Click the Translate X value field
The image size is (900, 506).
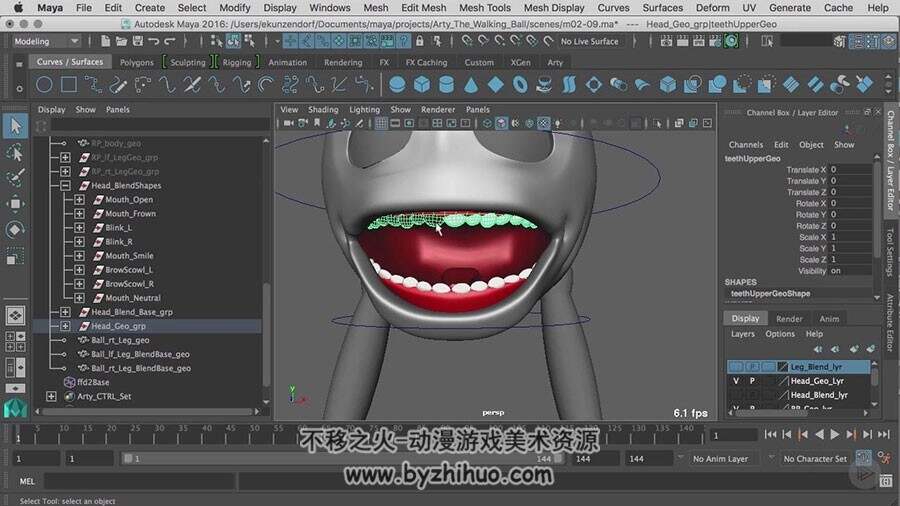point(851,169)
